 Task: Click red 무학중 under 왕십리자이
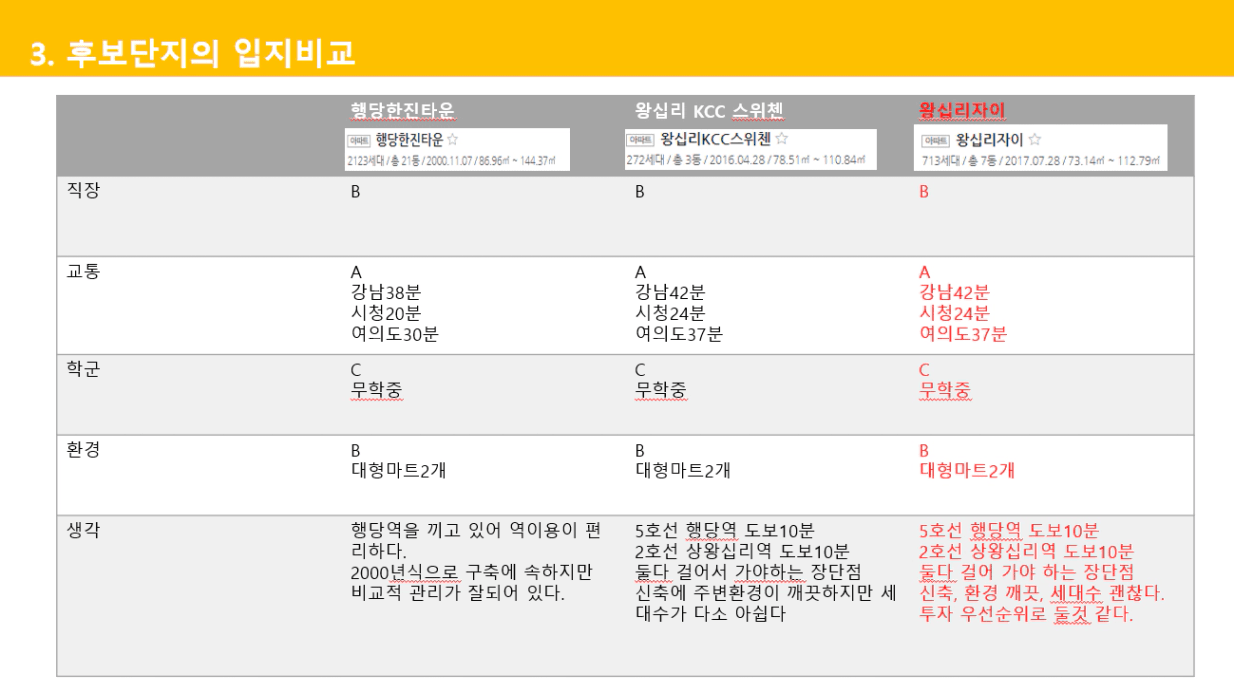click(946, 390)
